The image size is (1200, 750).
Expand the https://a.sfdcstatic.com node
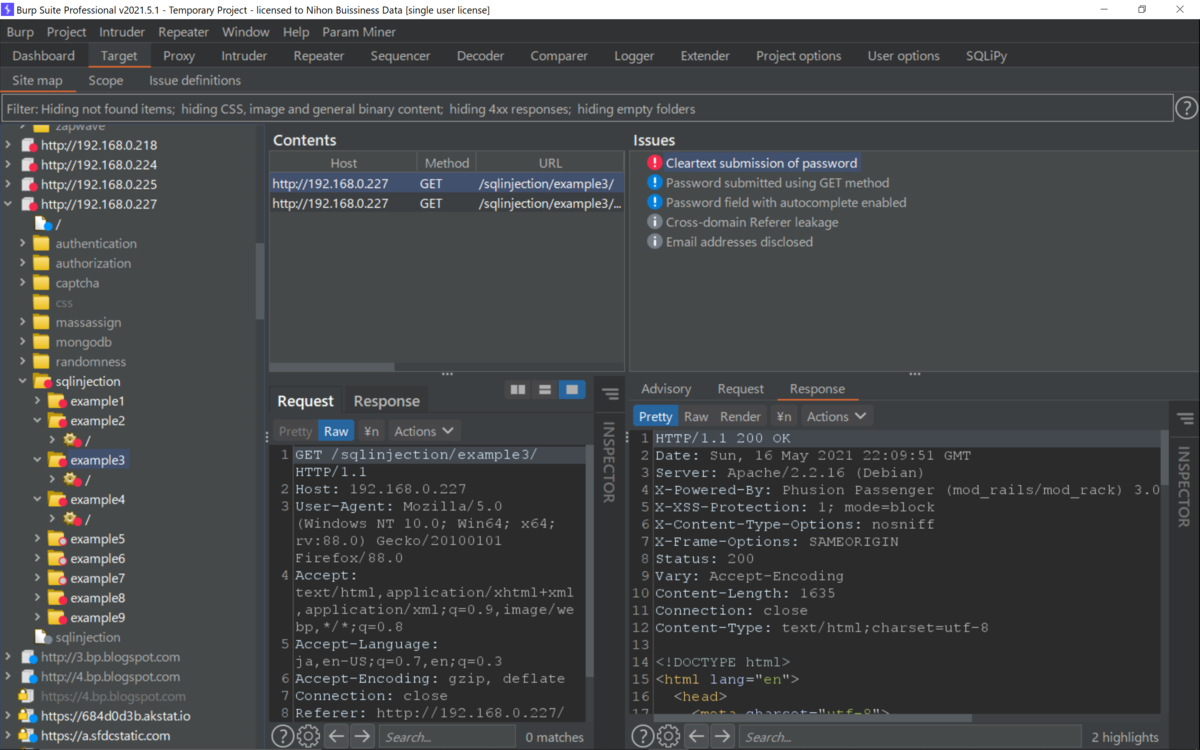(8, 736)
